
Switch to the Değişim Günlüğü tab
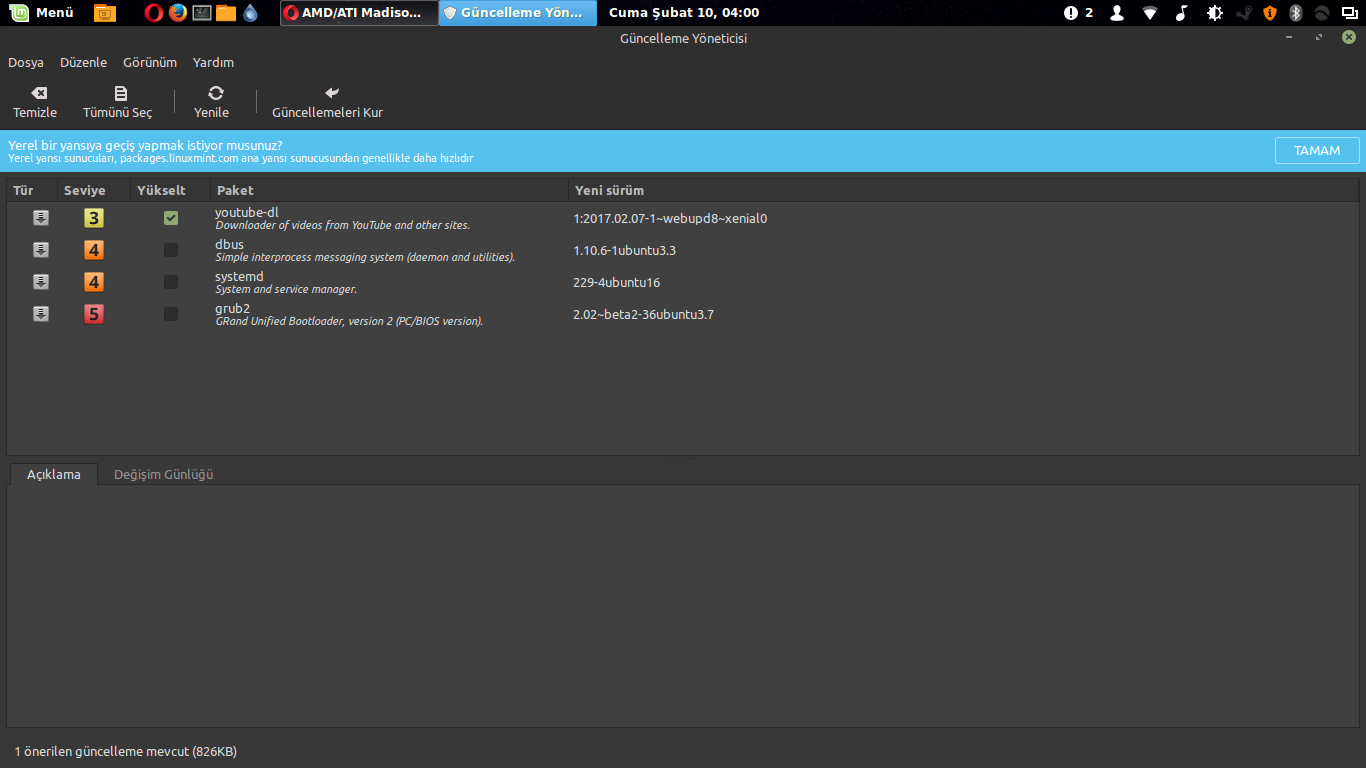[164, 474]
